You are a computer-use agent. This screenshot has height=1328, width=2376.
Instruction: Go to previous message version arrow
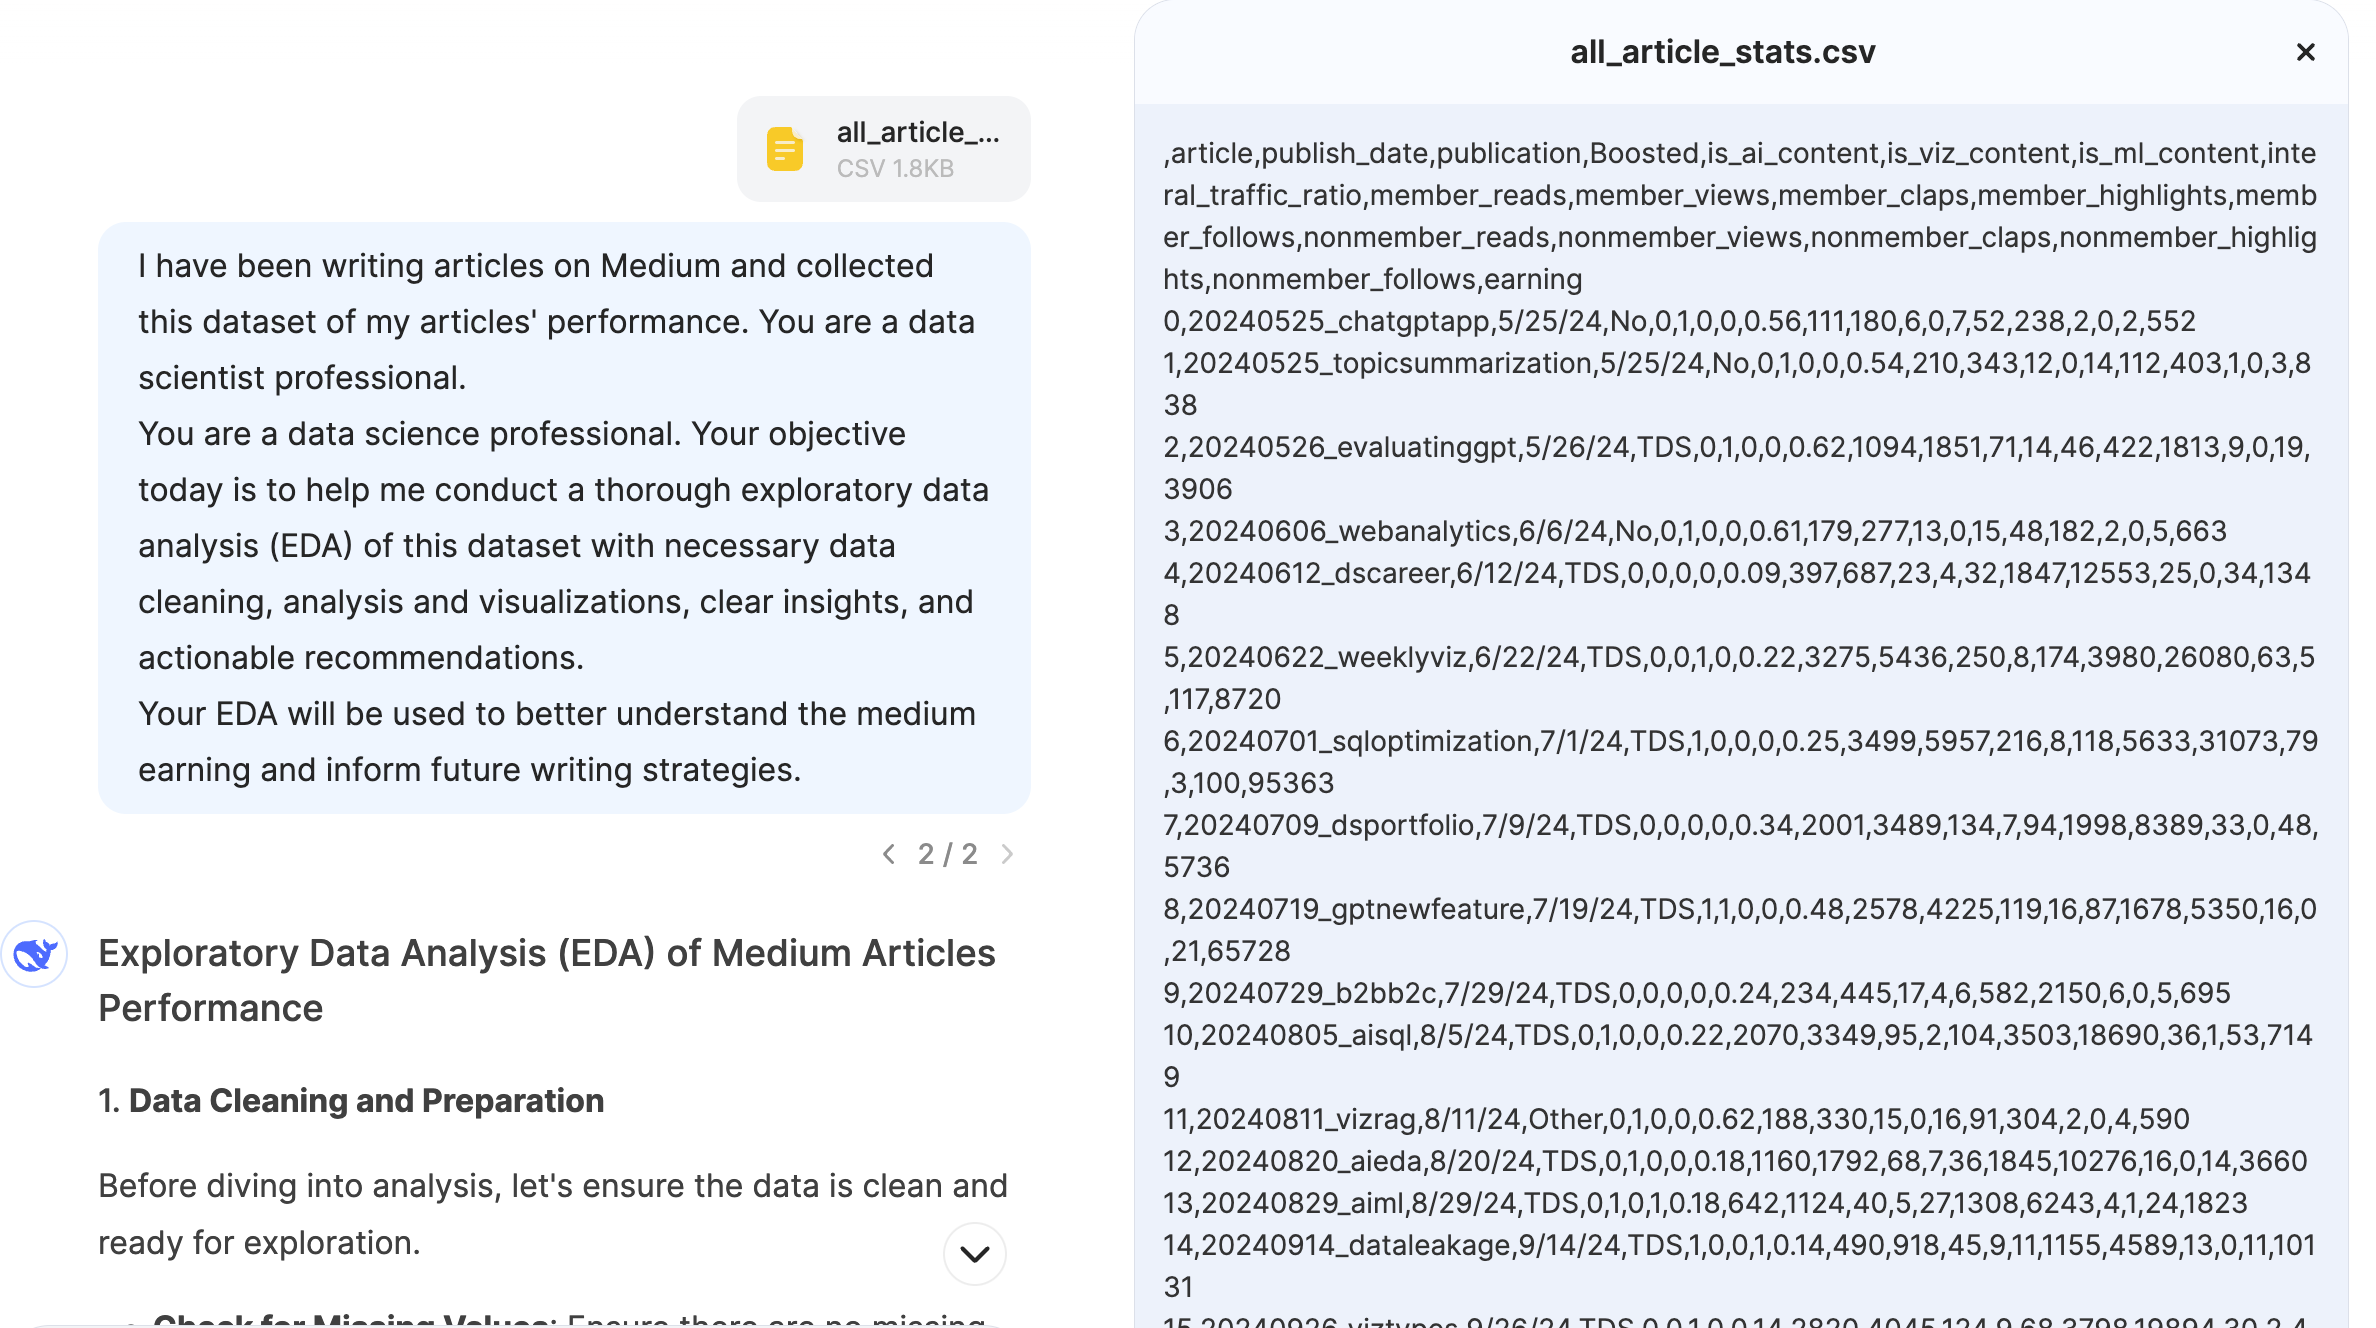[x=888, y=854]
